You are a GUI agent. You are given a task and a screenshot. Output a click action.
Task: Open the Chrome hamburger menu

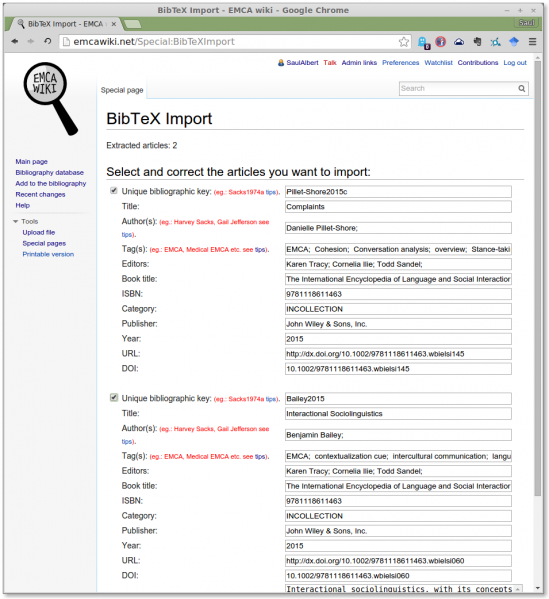click(x=533, y=42)
